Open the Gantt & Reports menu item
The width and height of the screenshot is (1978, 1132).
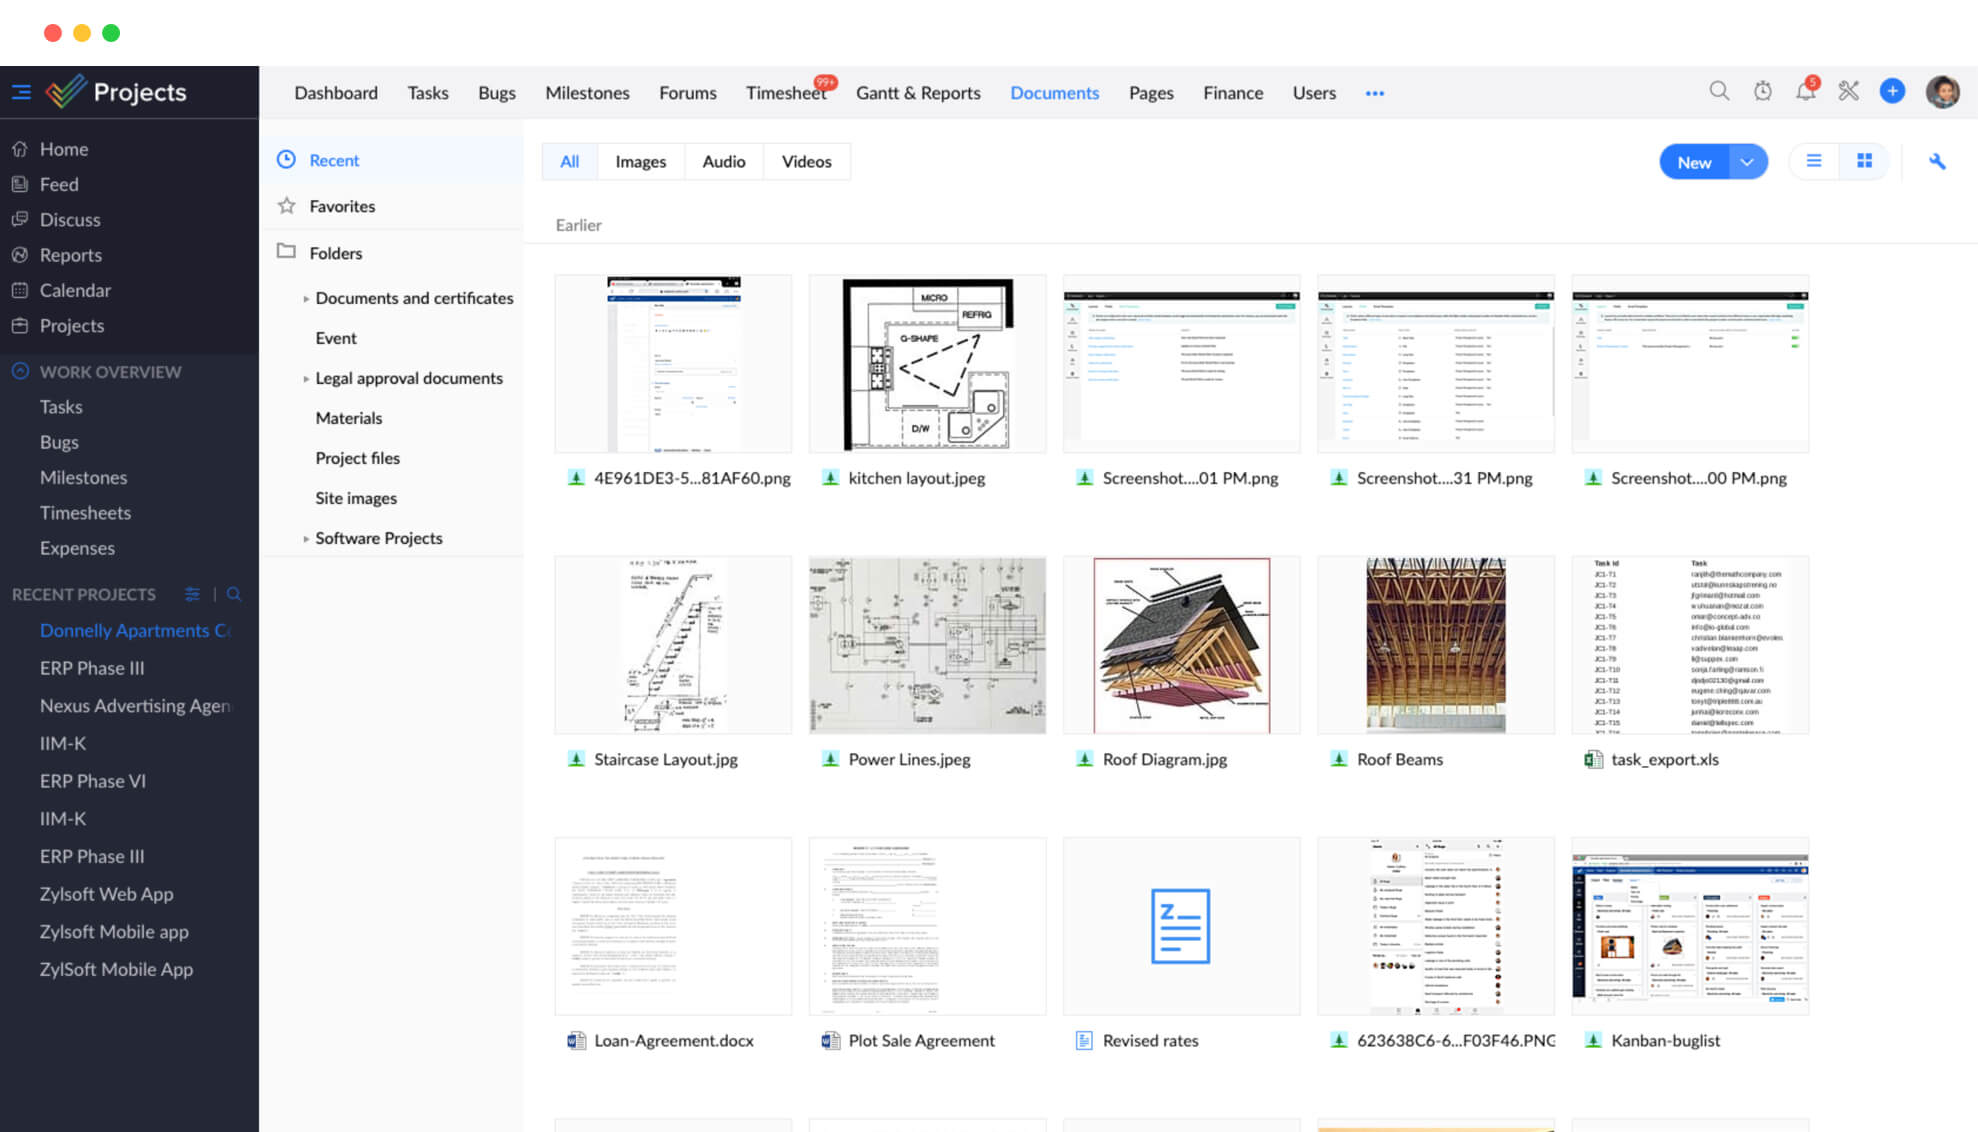pyautogui.click(x=917, y=92)
